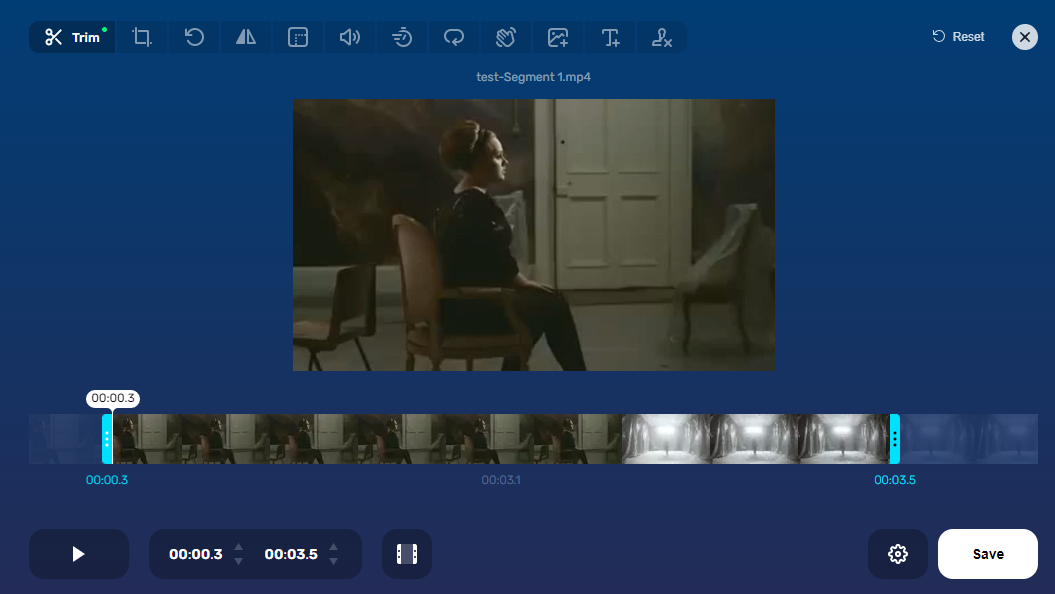Click the file name test-Segment 1.mp4
The height and width of the screenshot is (594, 1055).
pos(534,77)
